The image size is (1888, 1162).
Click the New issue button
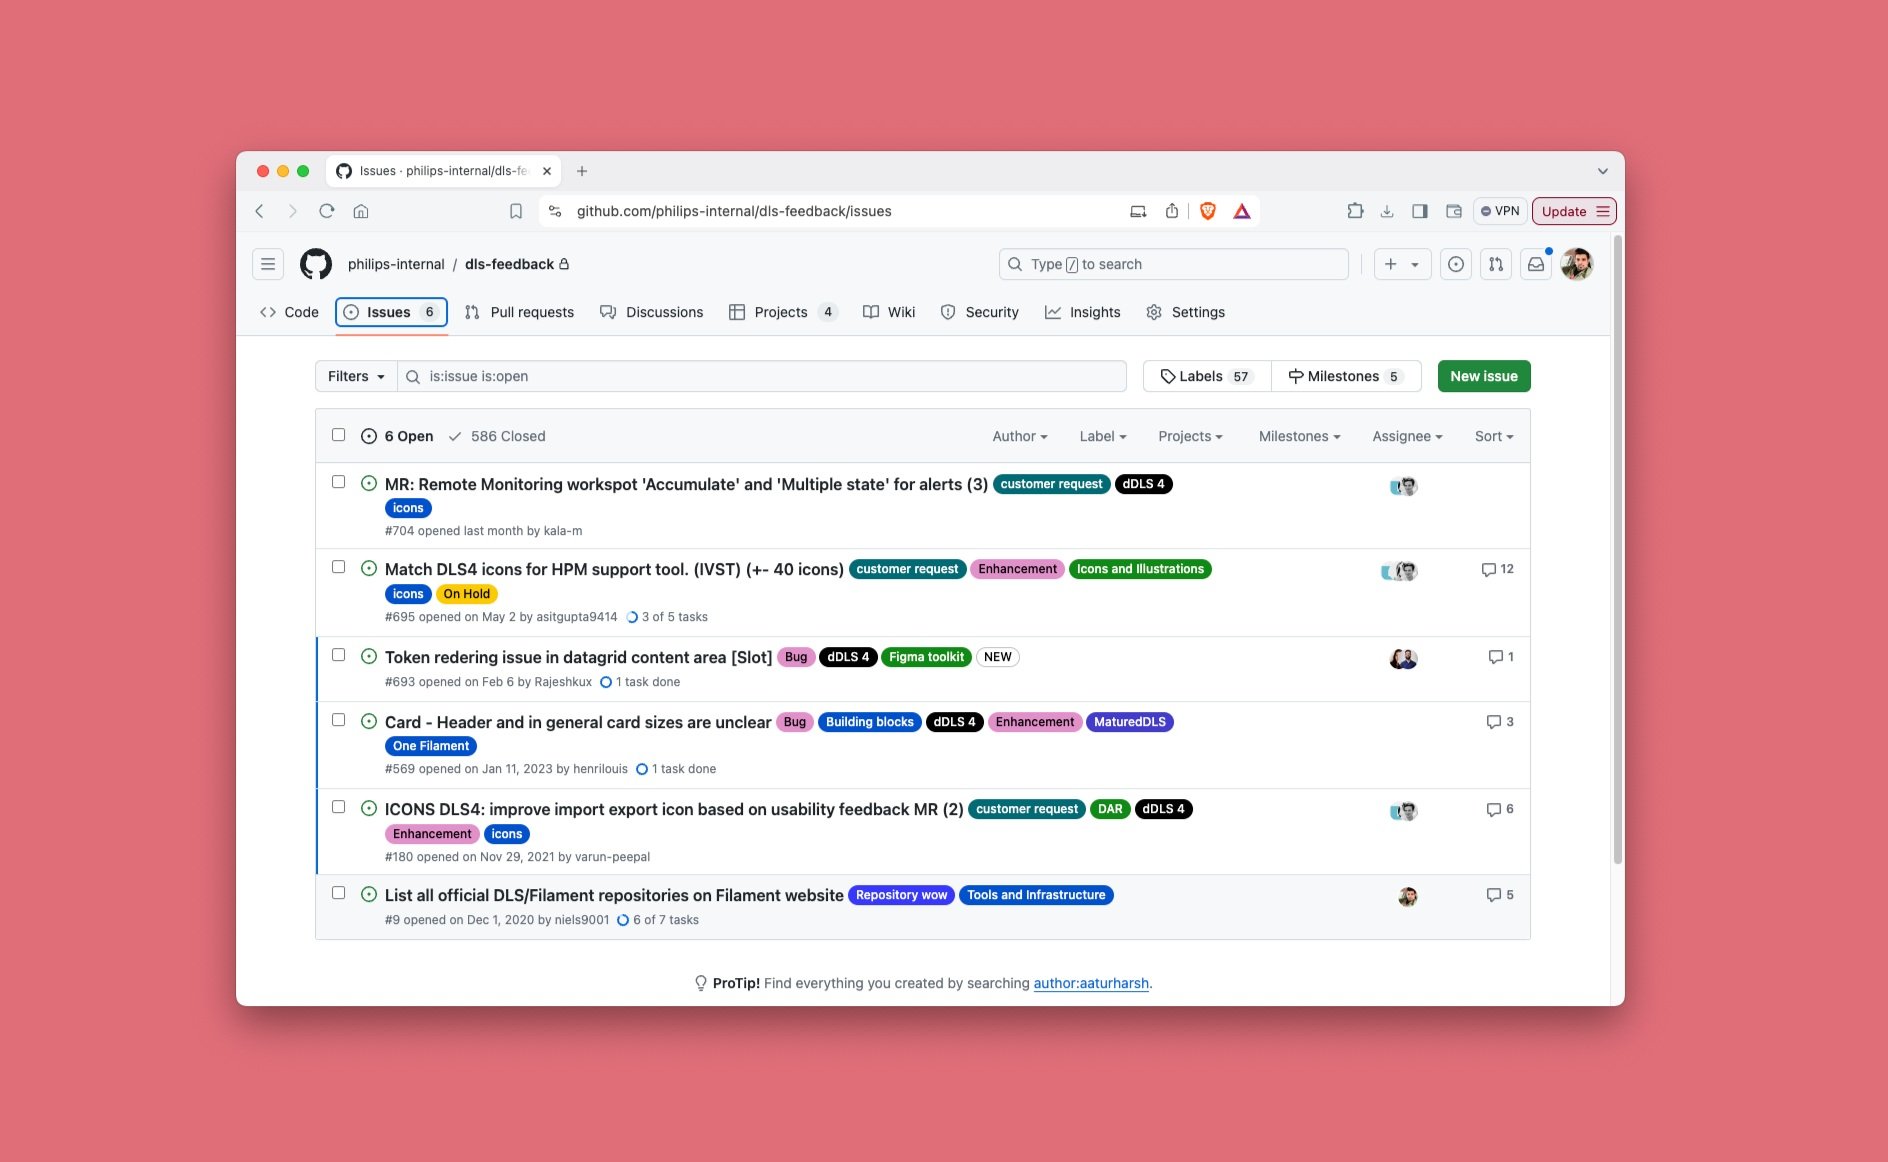(x=1484, y=376)
